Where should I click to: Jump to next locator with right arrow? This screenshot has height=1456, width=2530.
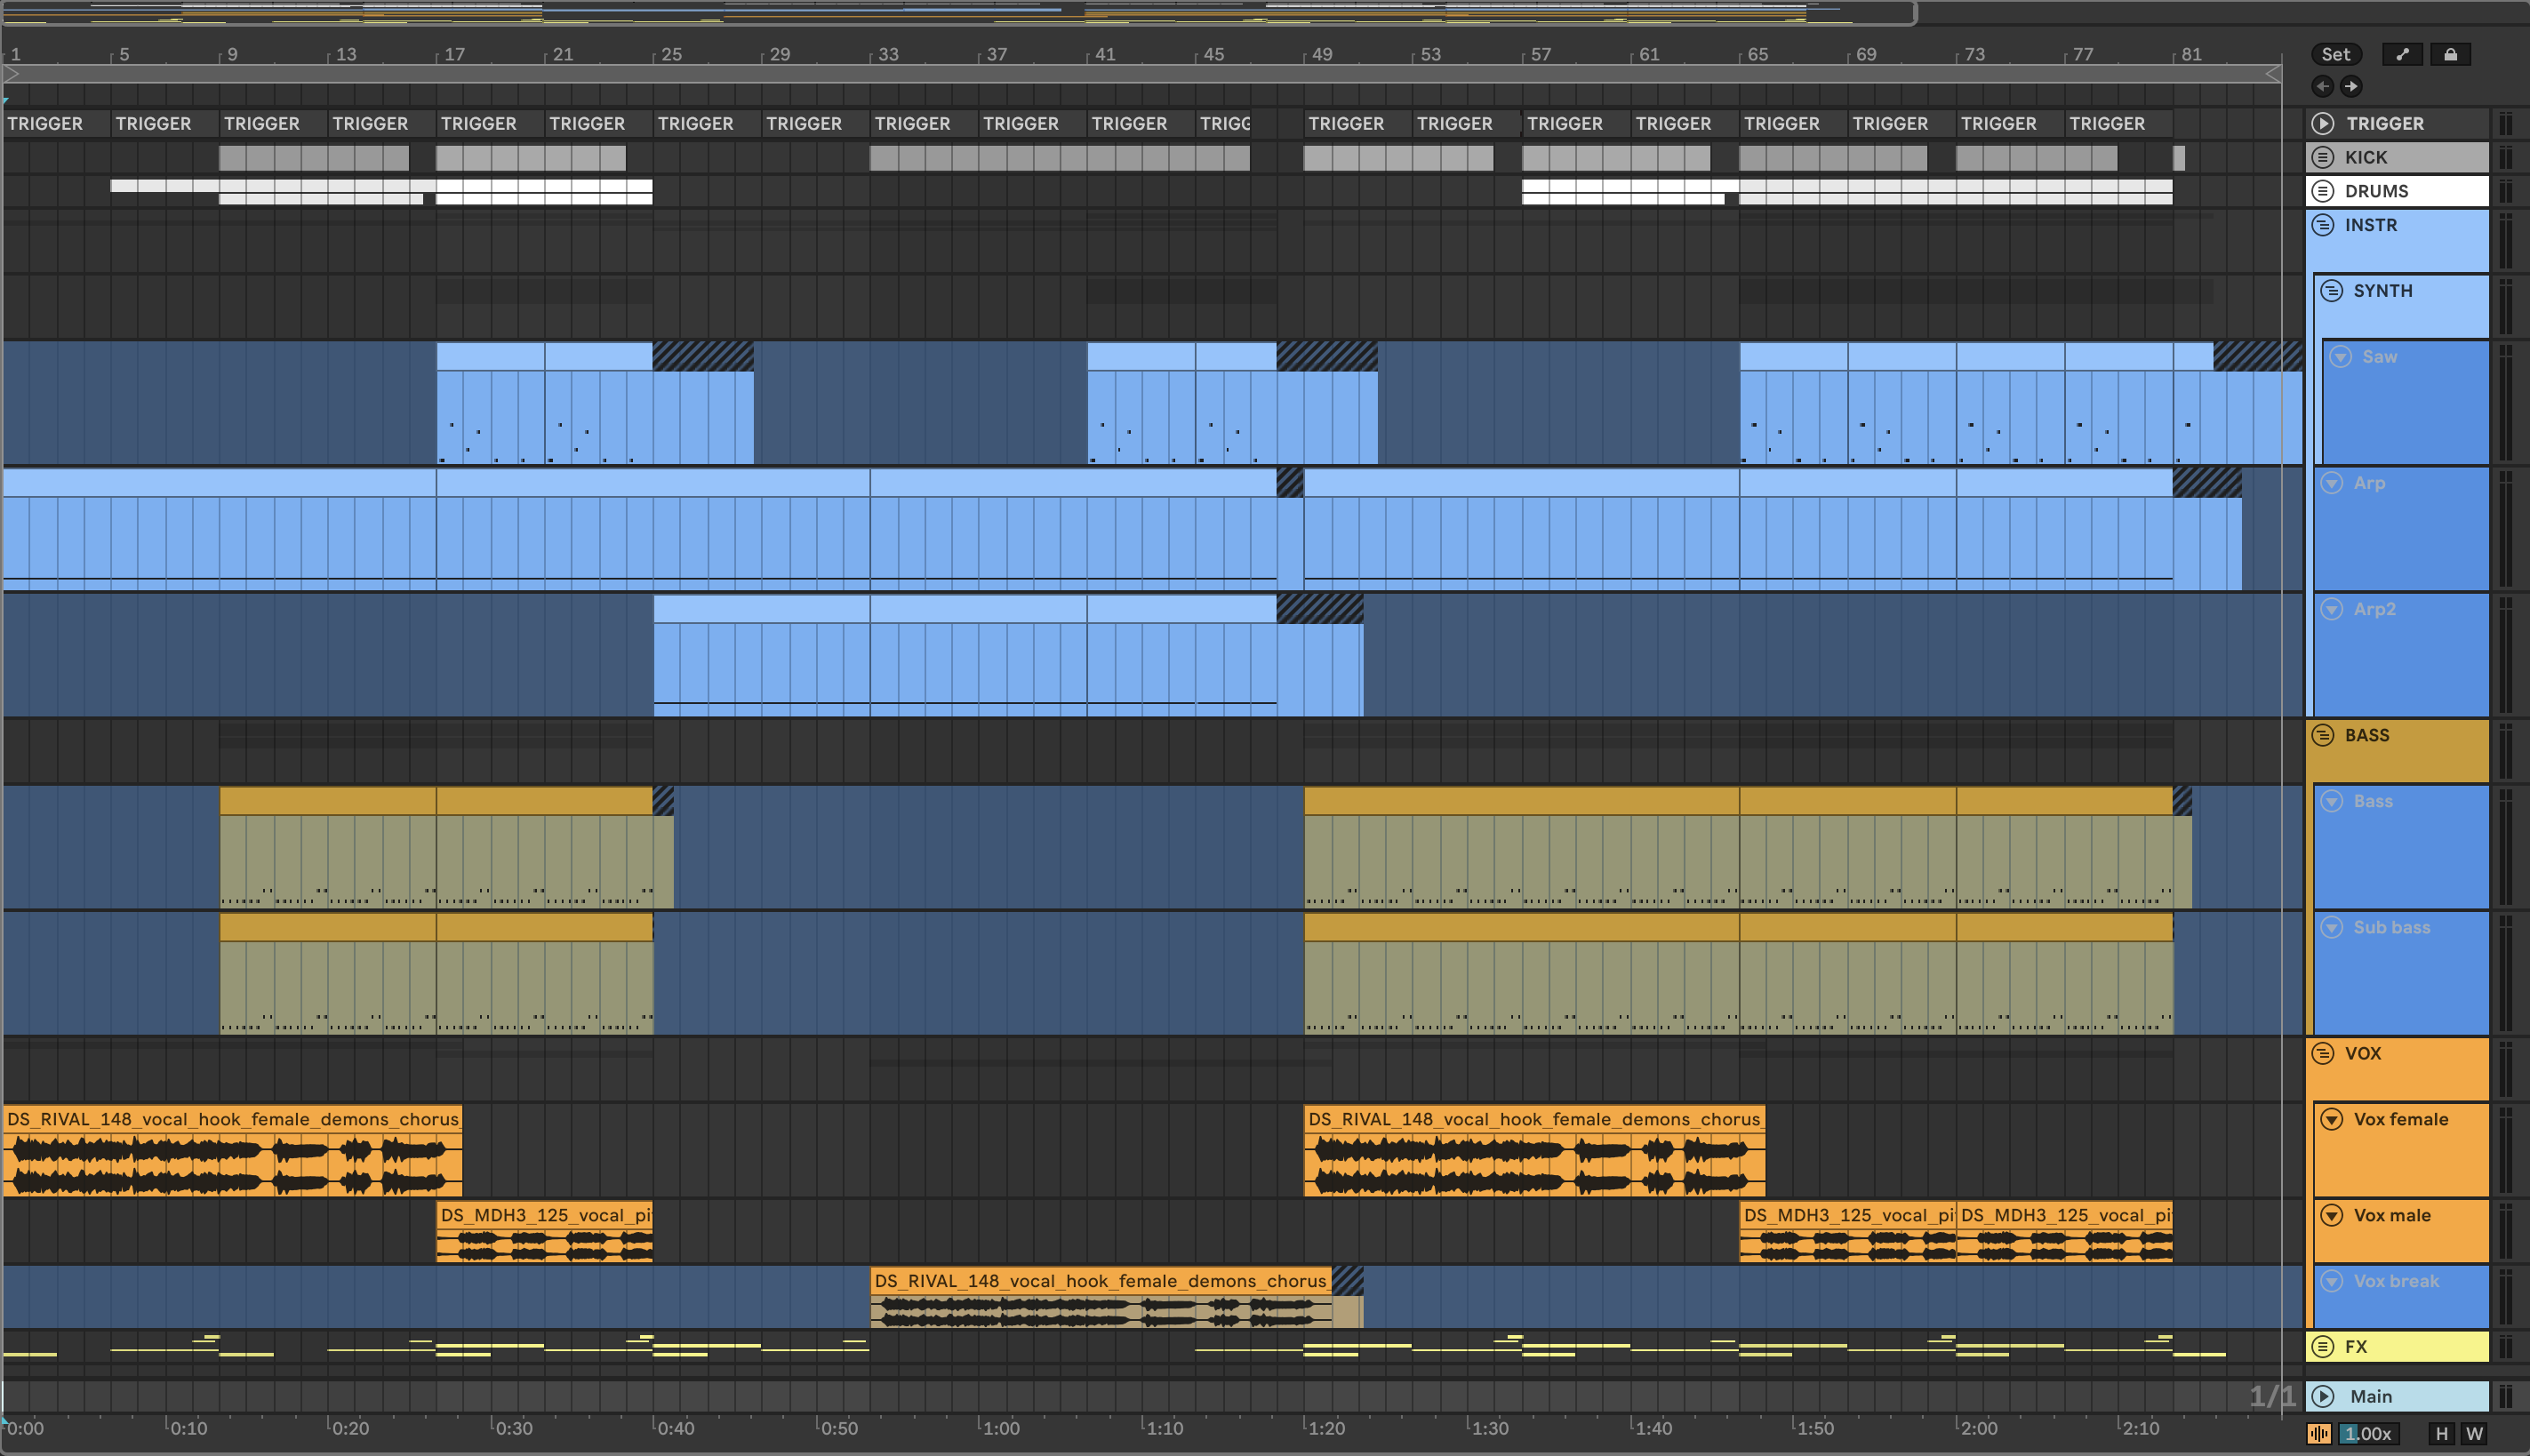pos(2351,86)
